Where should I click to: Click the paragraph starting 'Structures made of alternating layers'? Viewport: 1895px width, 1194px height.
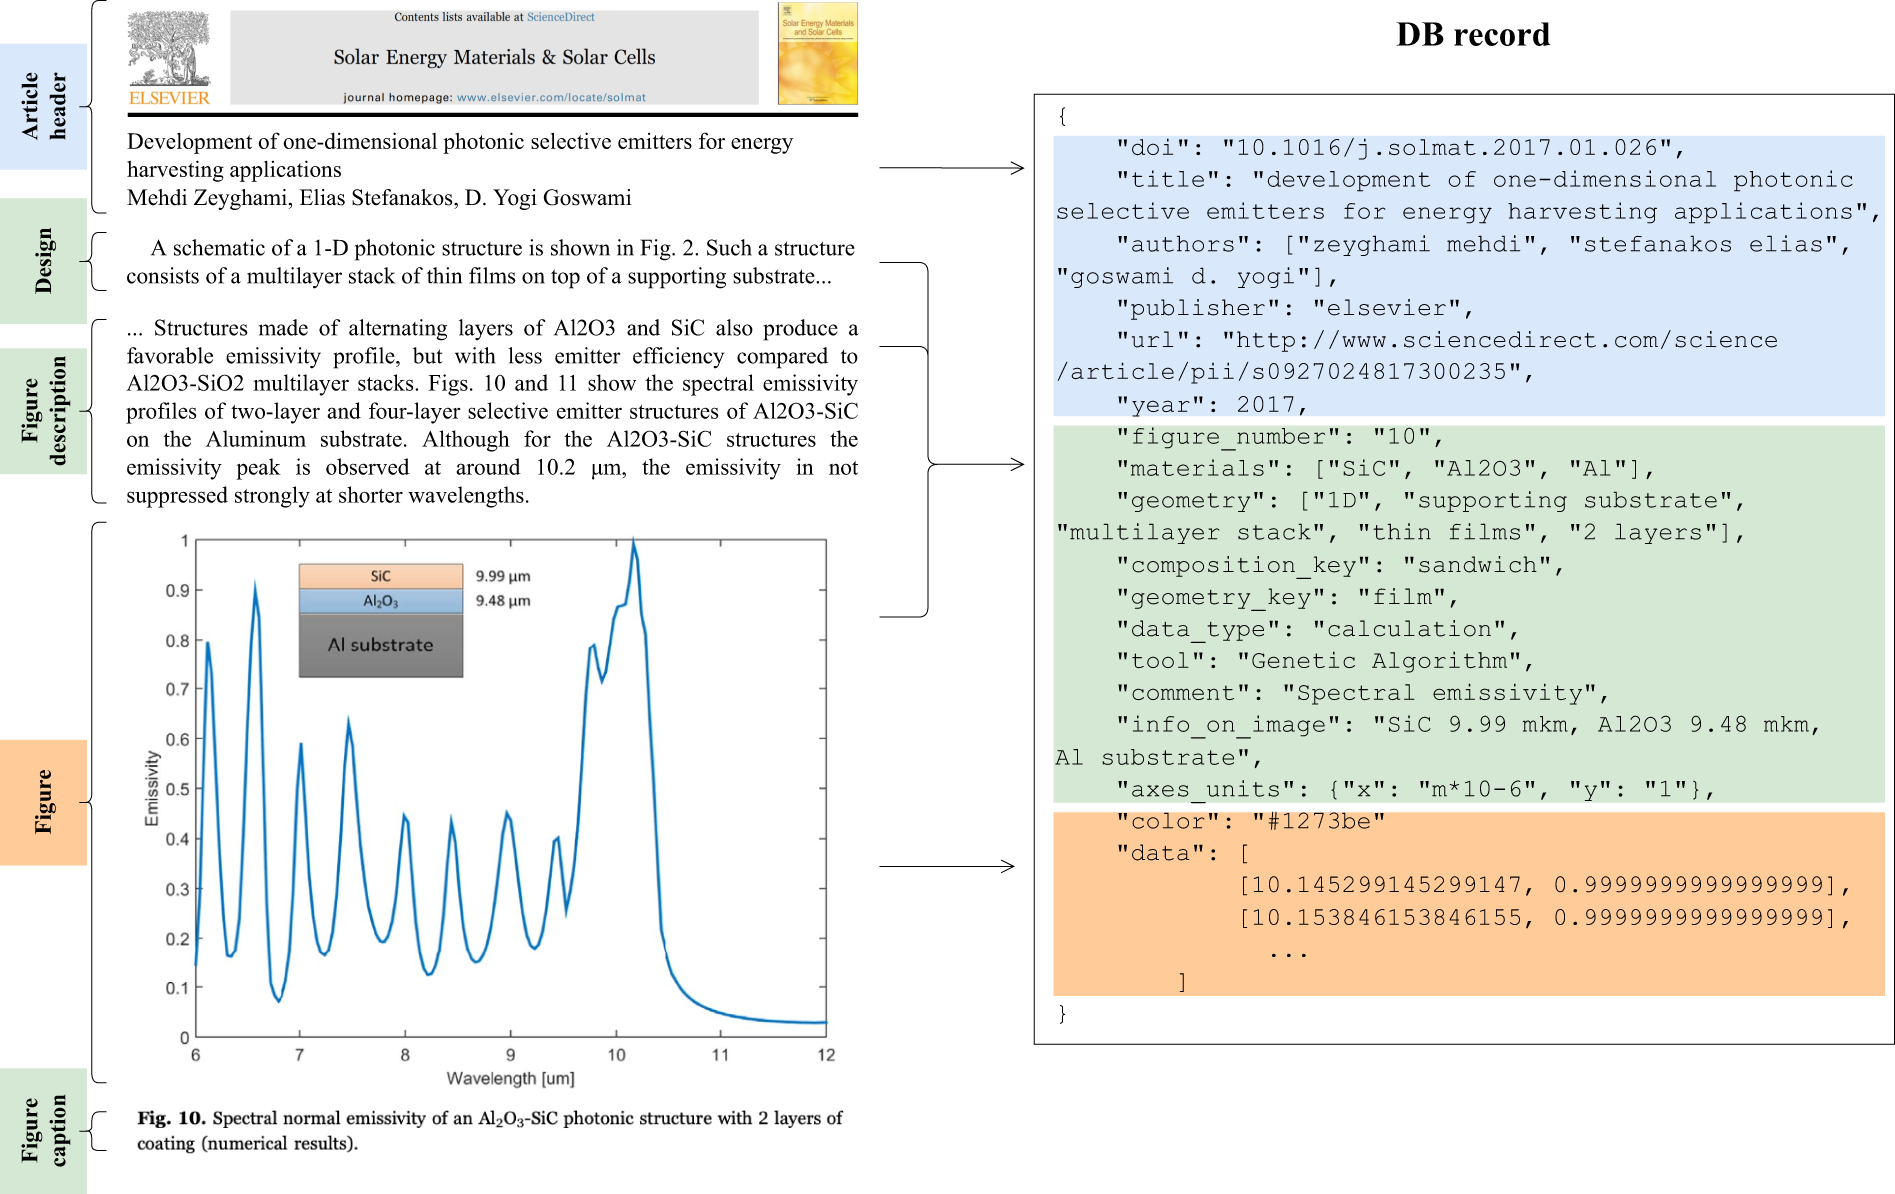click(492, 411)
